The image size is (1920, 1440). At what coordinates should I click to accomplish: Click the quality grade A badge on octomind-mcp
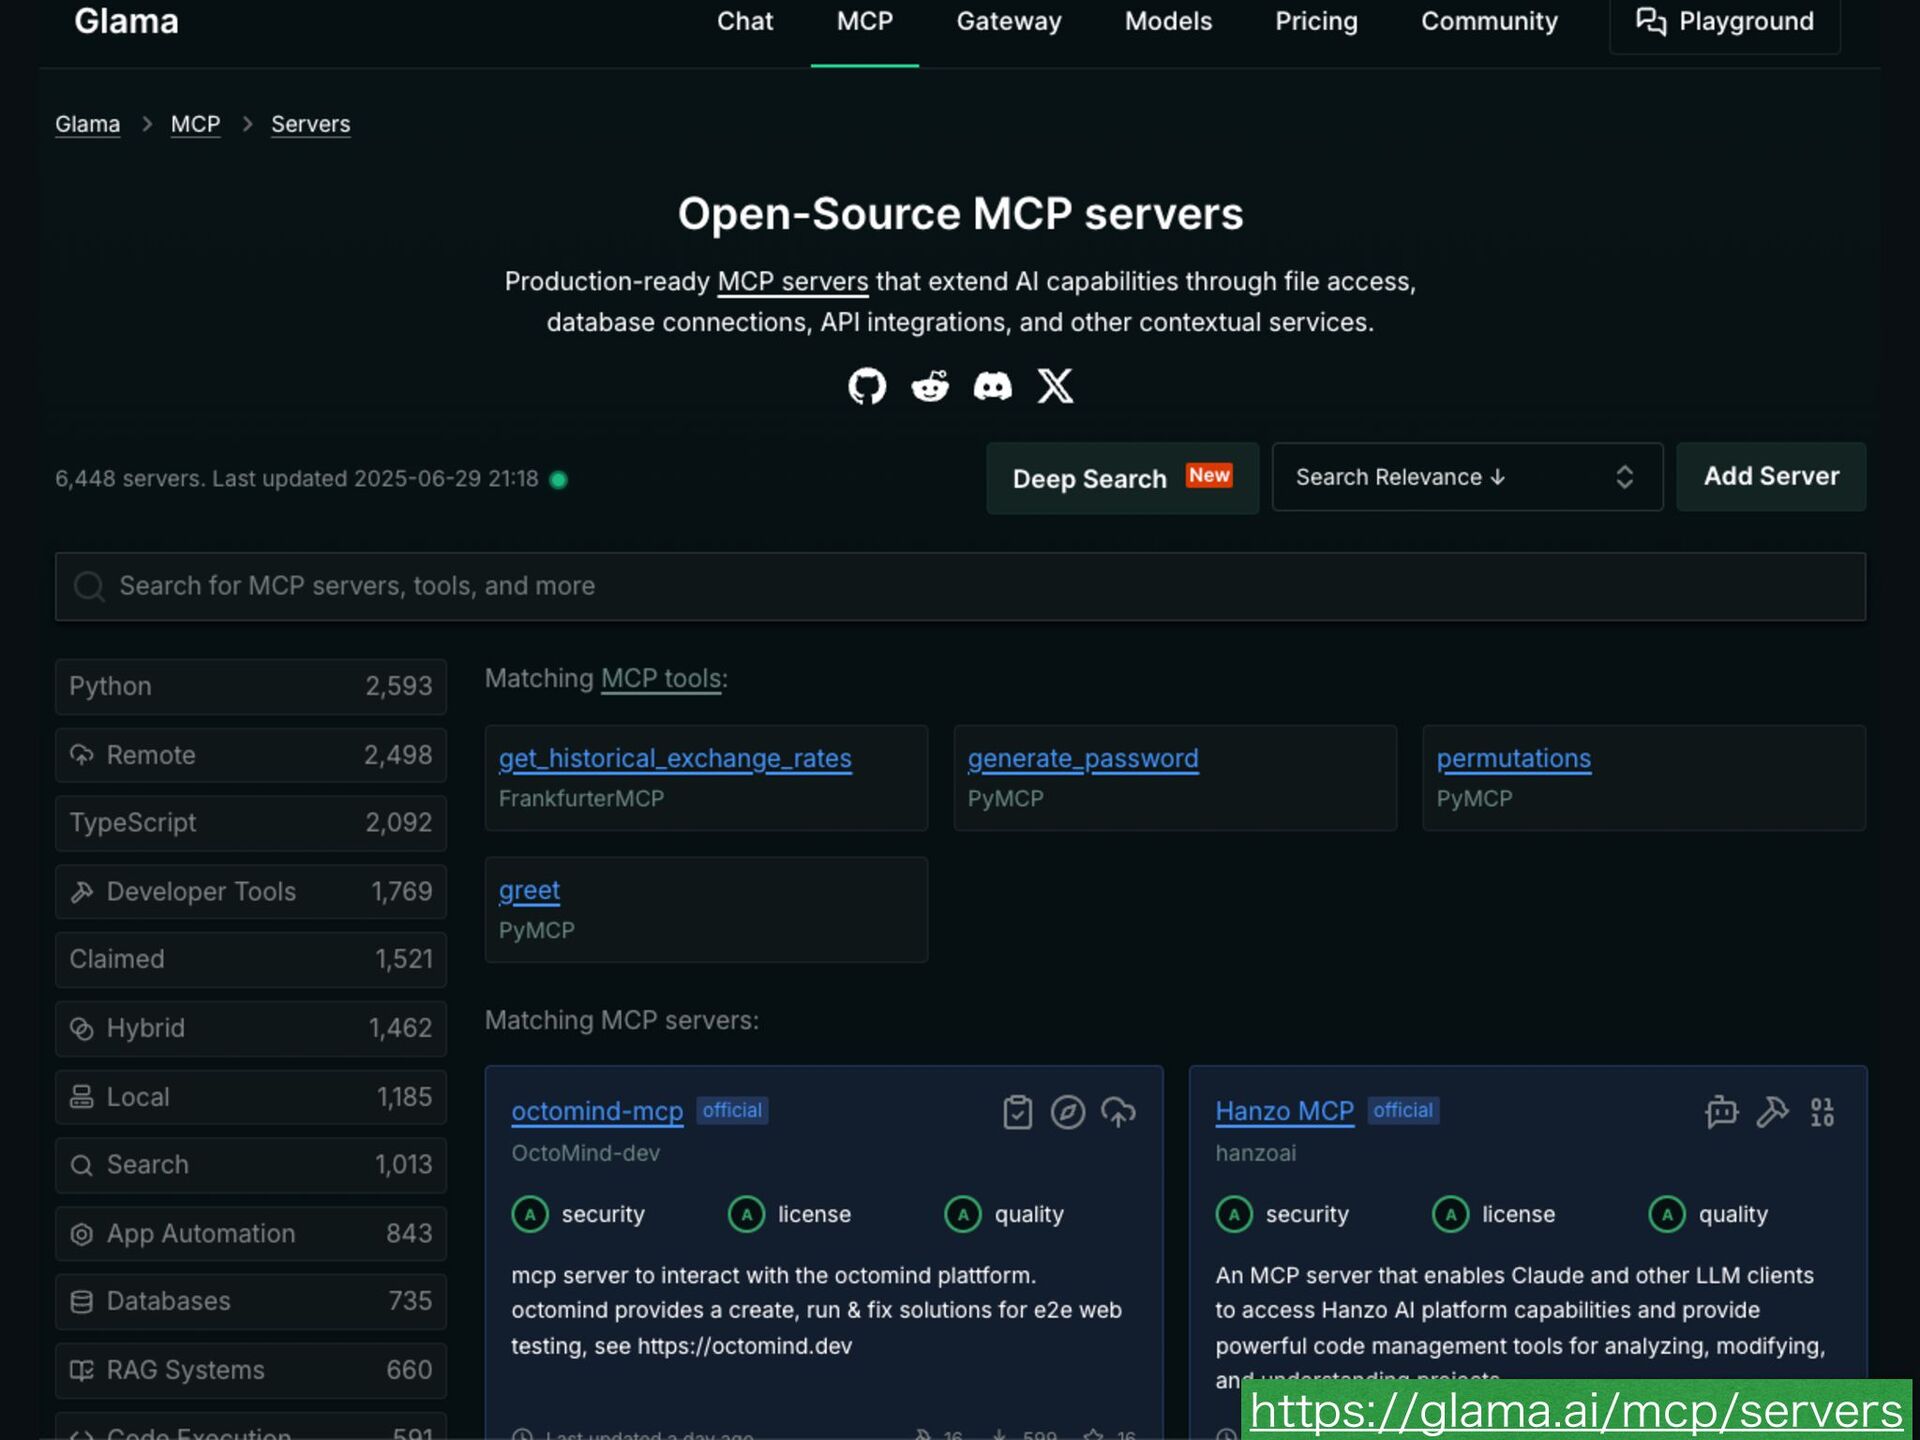click(963, 1214)
